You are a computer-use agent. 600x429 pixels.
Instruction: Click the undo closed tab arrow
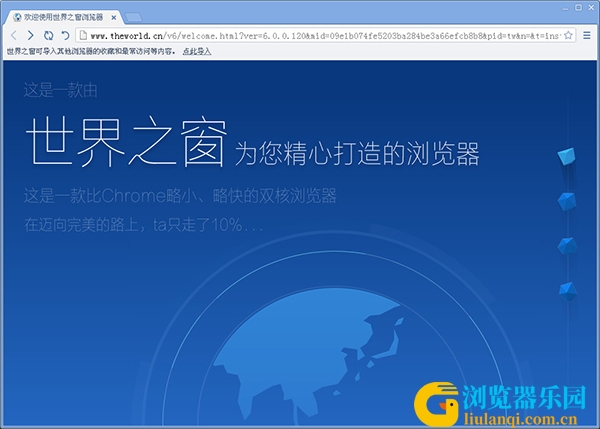click(x=65, y=36)
